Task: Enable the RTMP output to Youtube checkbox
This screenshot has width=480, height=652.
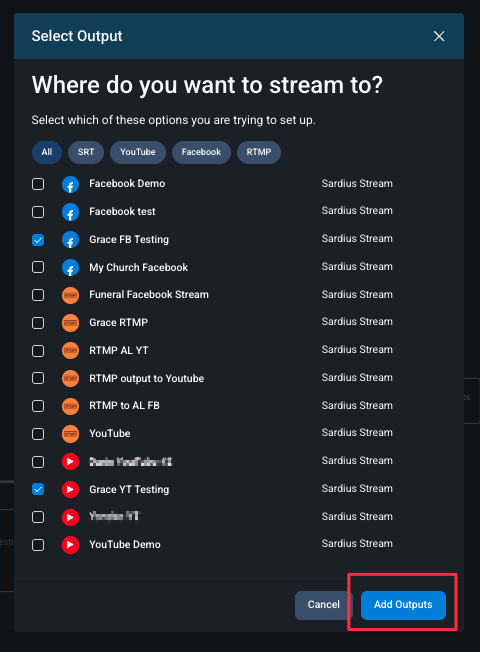Action: pos(38,378)
